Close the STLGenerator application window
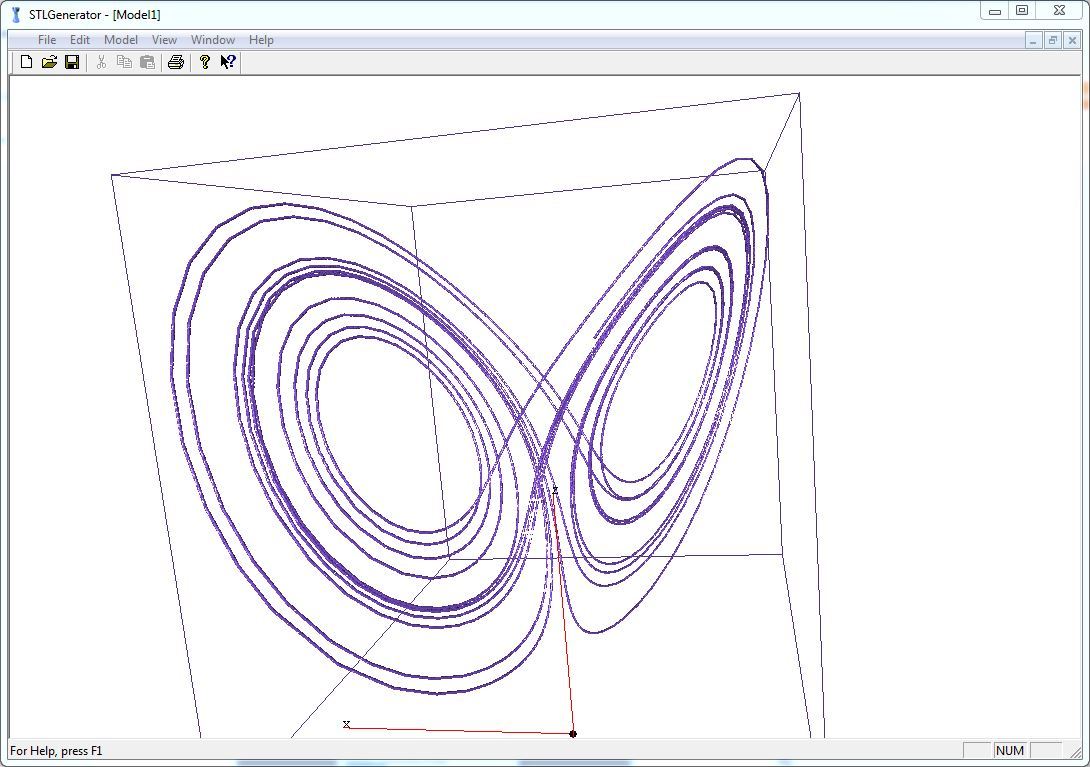Image resolution: width=1090 pixels, height=767 pixels. tap(1059, 10)
